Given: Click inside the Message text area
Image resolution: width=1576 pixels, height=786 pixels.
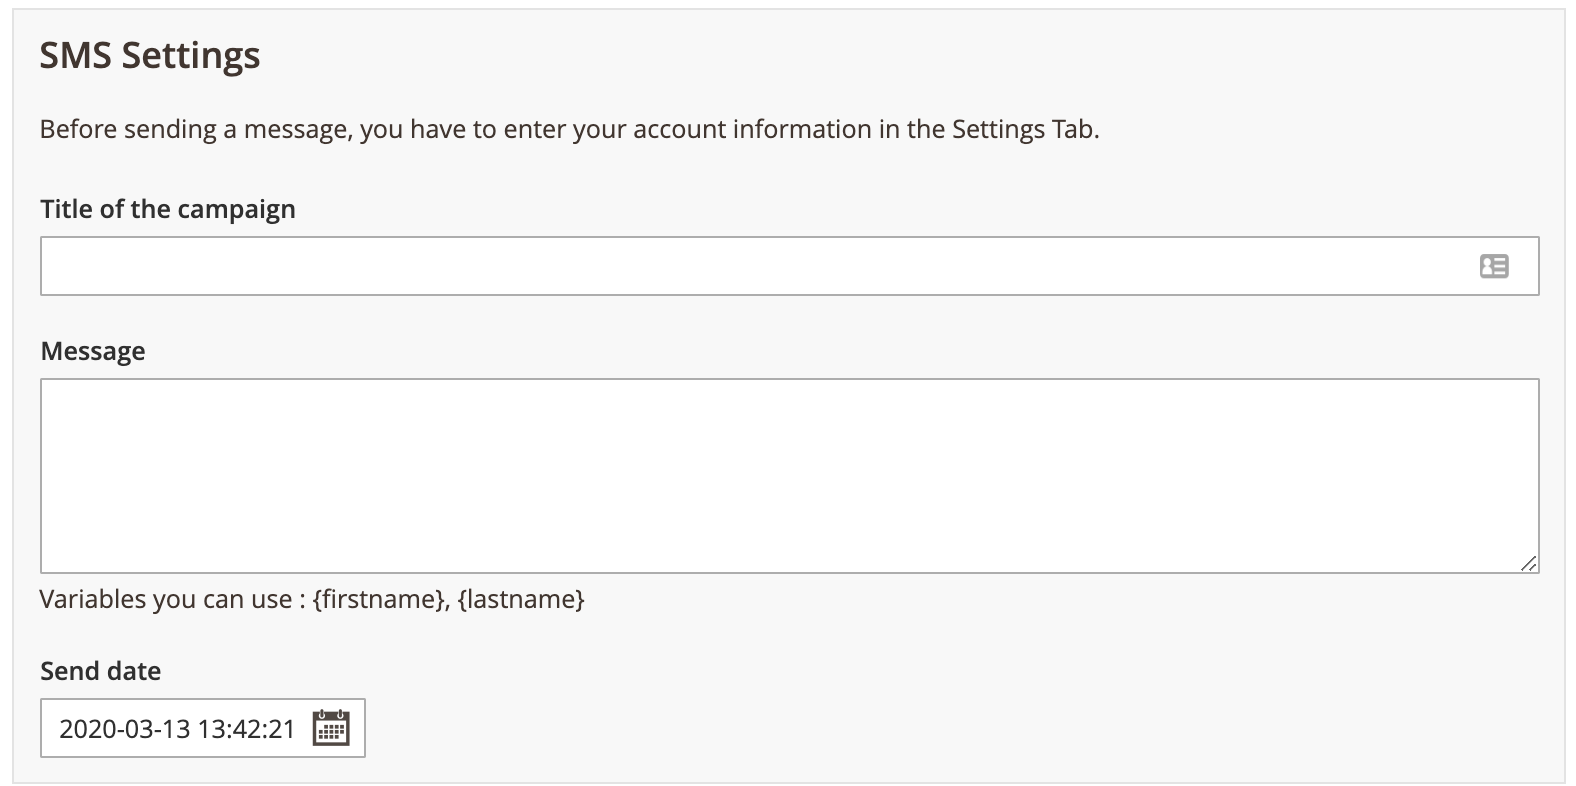Looking at the screenshot, I should pos(788,475).
